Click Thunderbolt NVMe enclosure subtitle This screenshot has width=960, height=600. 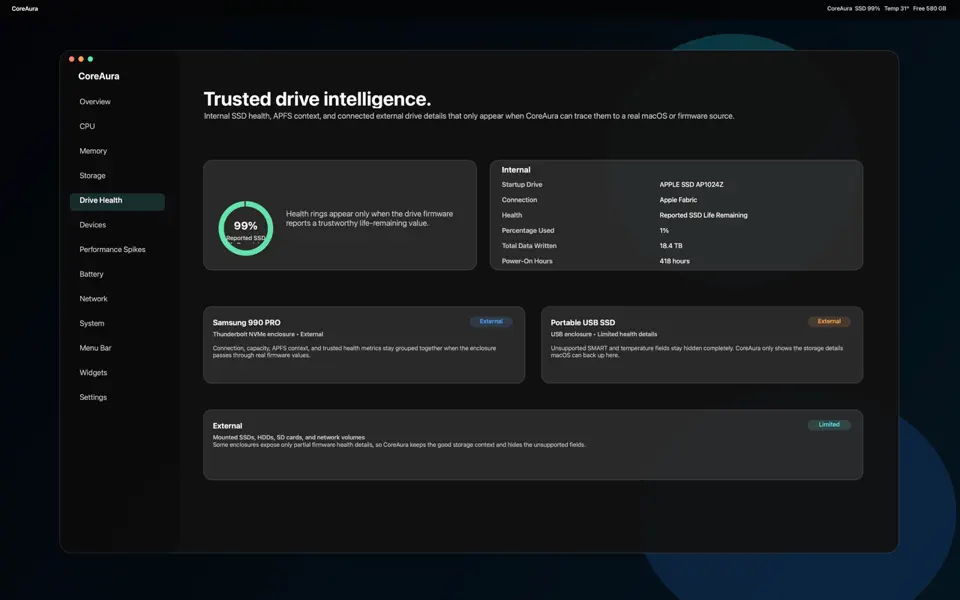[268, 334]
